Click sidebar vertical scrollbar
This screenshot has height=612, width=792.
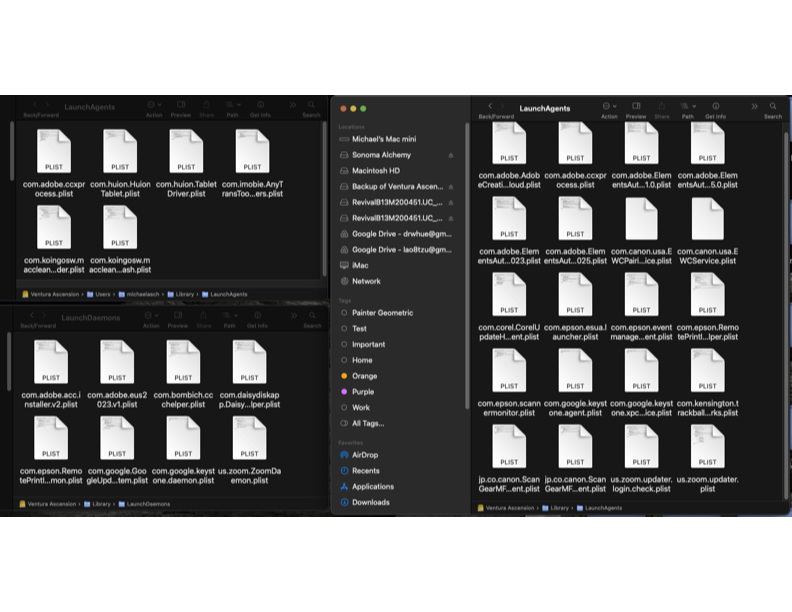pyautogui.click(x=467, y=266)
